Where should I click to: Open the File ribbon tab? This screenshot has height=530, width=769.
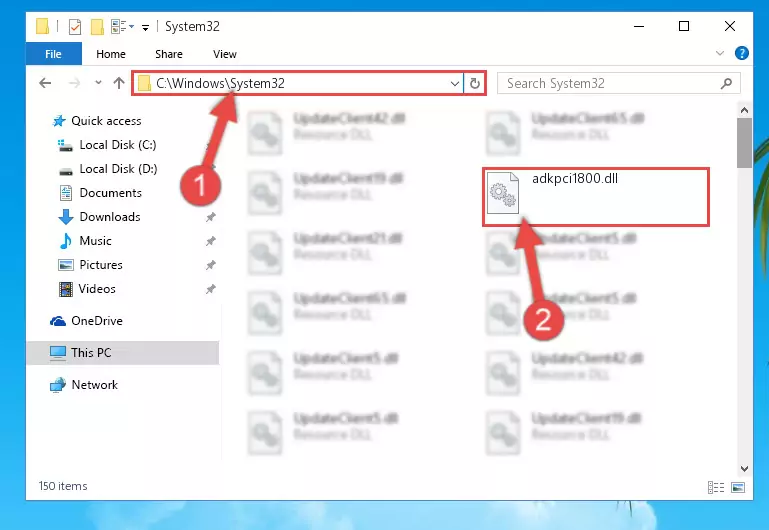click(53, 54)
